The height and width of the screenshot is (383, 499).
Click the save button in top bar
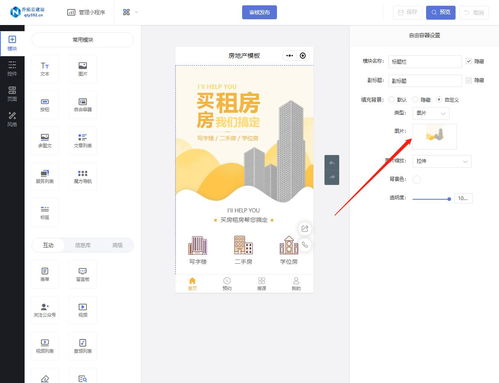408,12
